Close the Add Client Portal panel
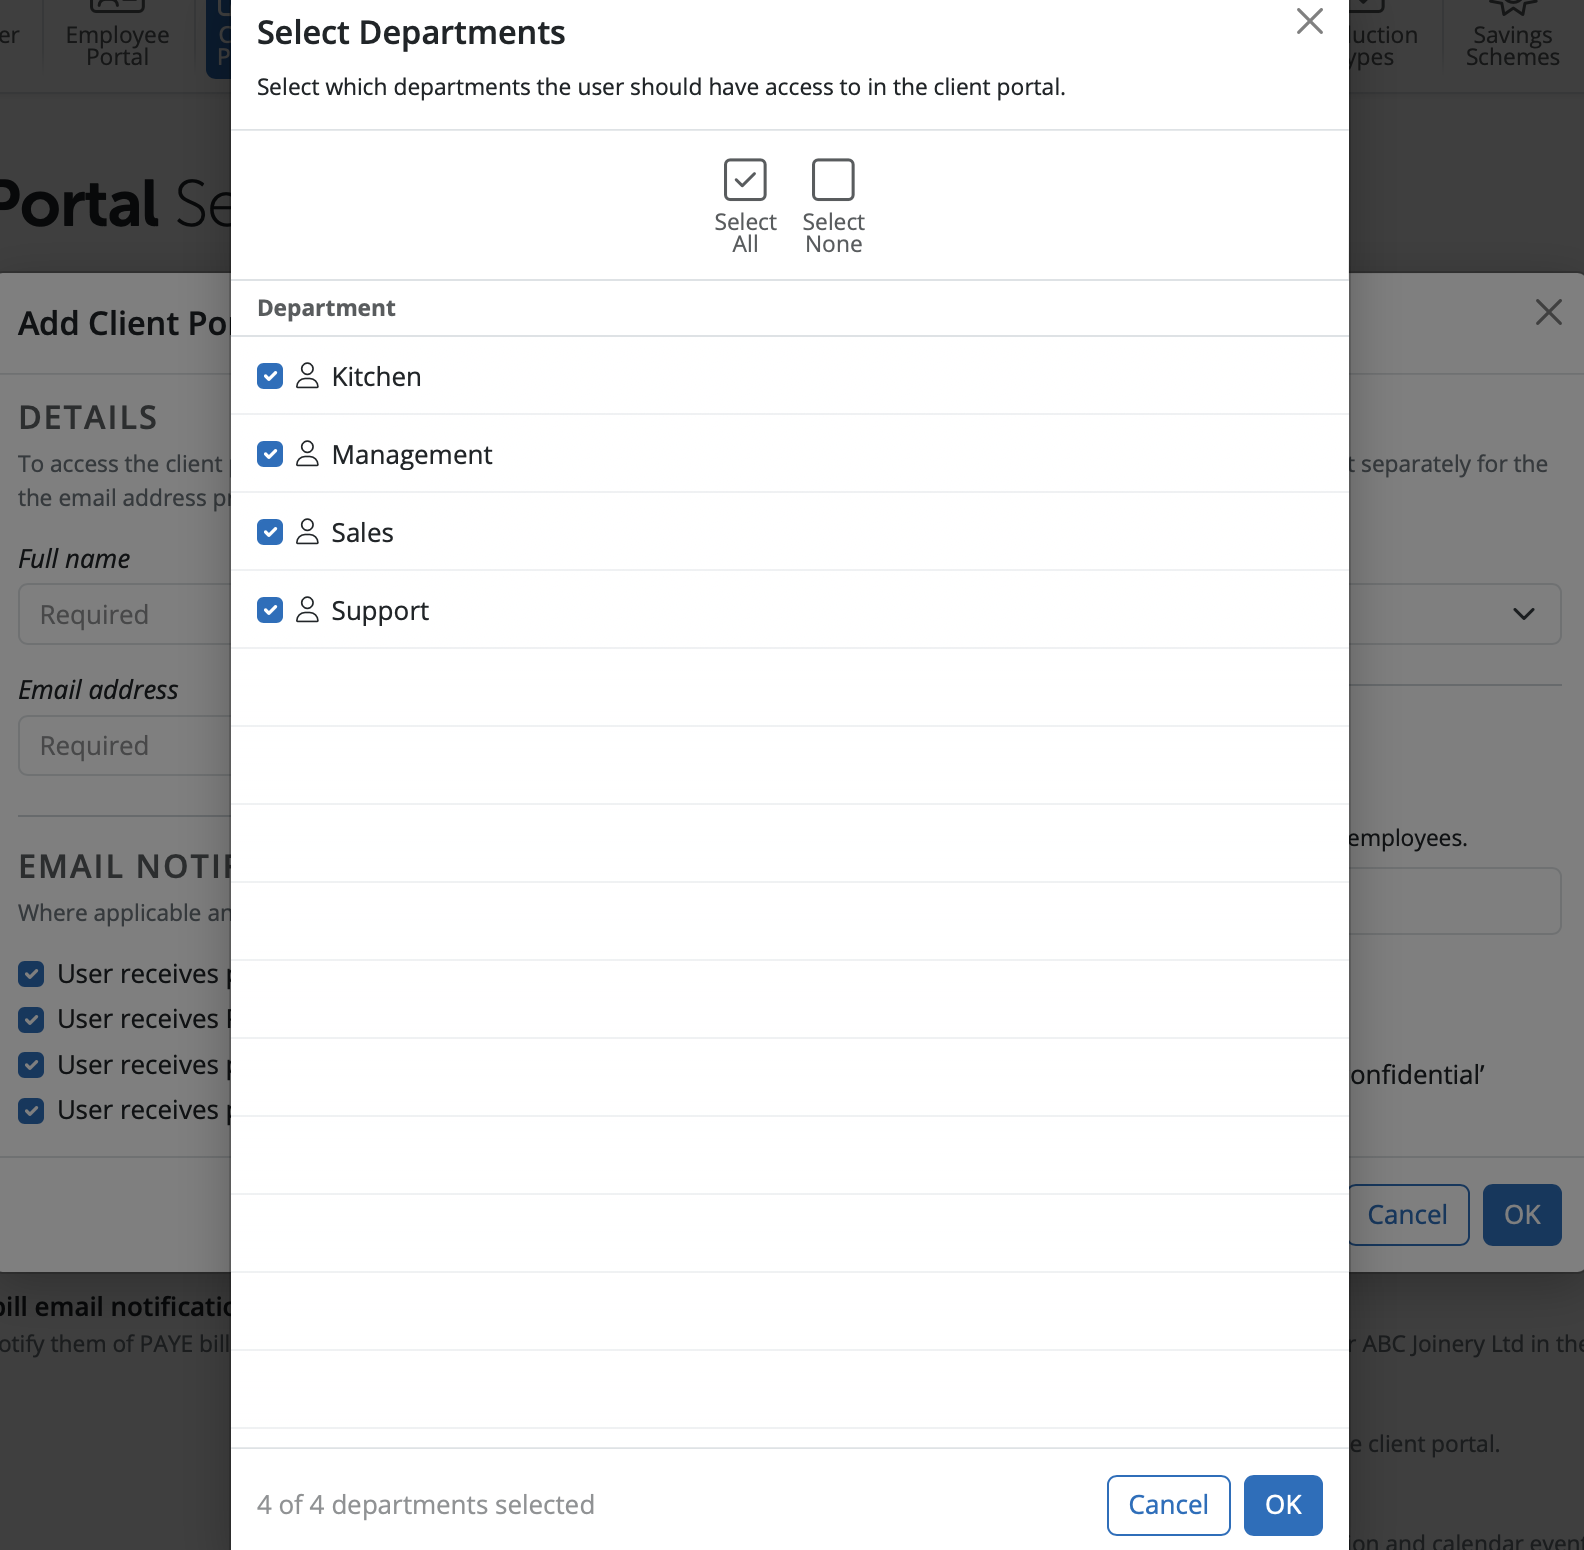Screen dimensions: 1584x1550 [x=1548, y=313]
